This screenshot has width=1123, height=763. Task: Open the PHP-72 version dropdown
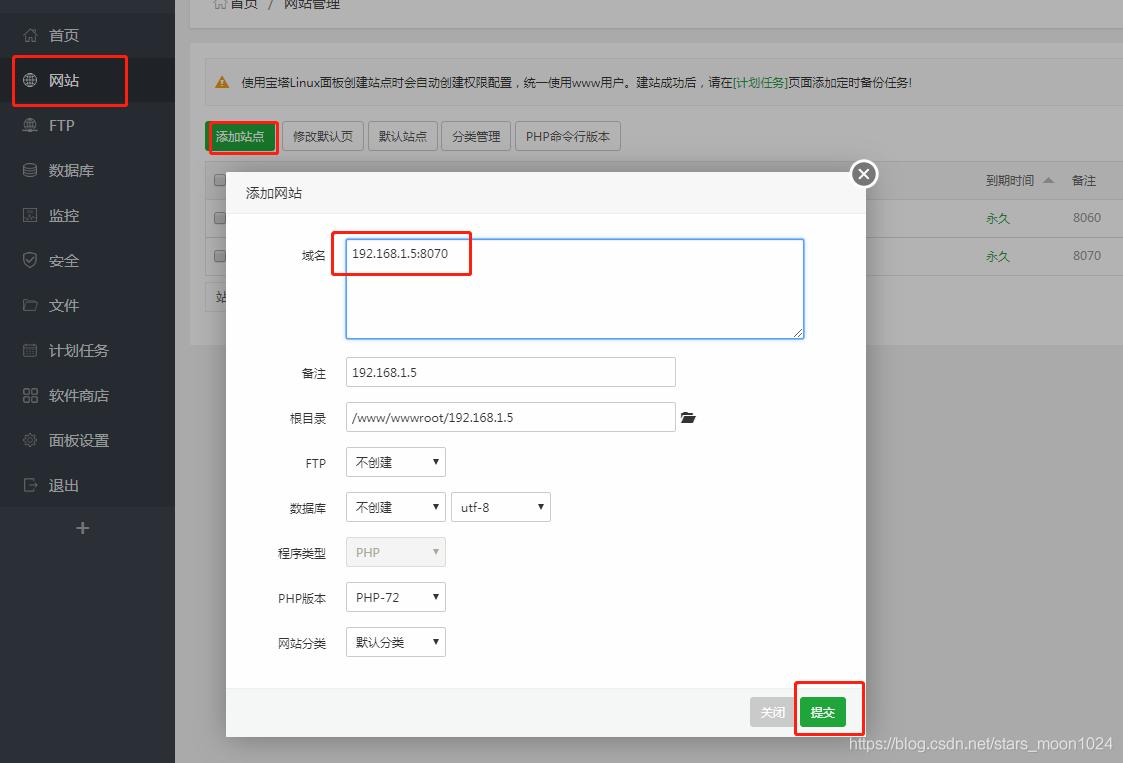pos(395,597)
